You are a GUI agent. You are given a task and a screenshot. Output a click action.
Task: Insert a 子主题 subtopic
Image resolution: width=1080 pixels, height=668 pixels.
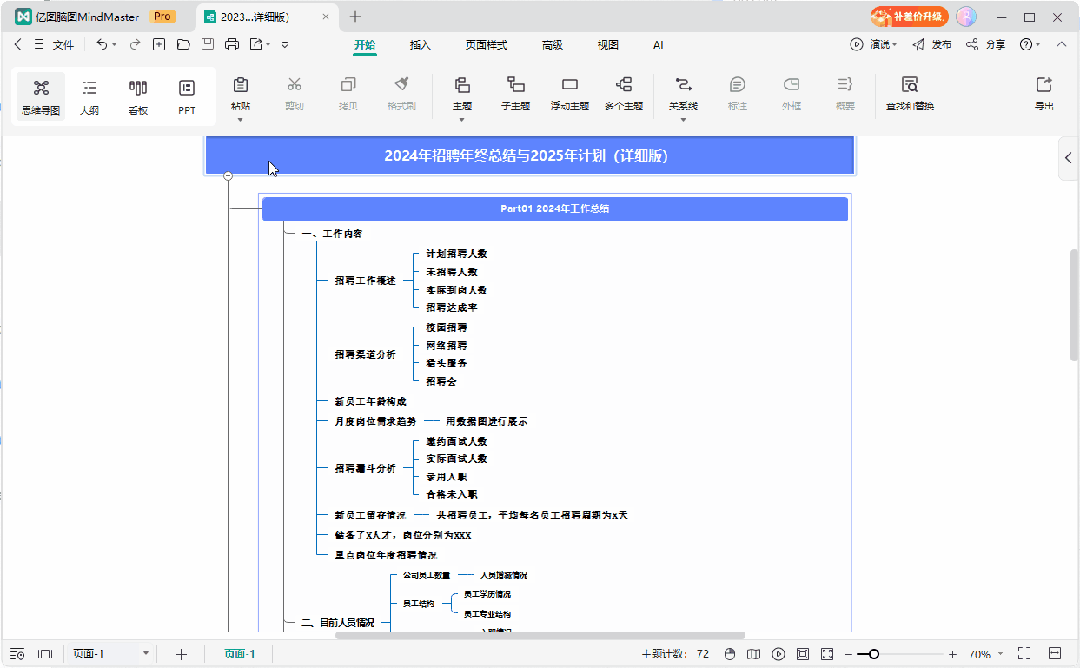(515, 93)
